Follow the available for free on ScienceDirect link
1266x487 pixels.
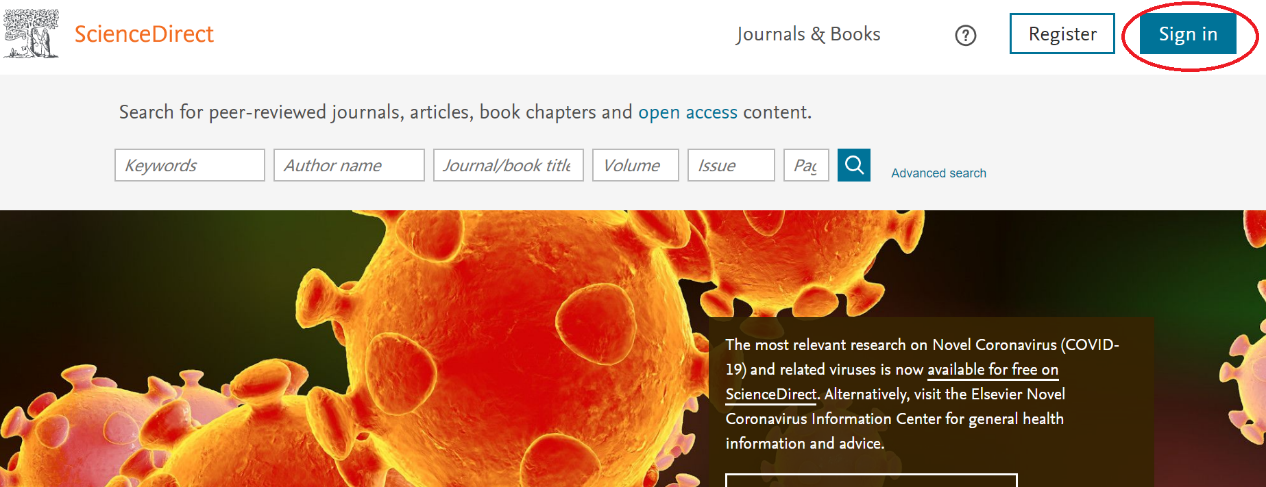pos(992,370)
